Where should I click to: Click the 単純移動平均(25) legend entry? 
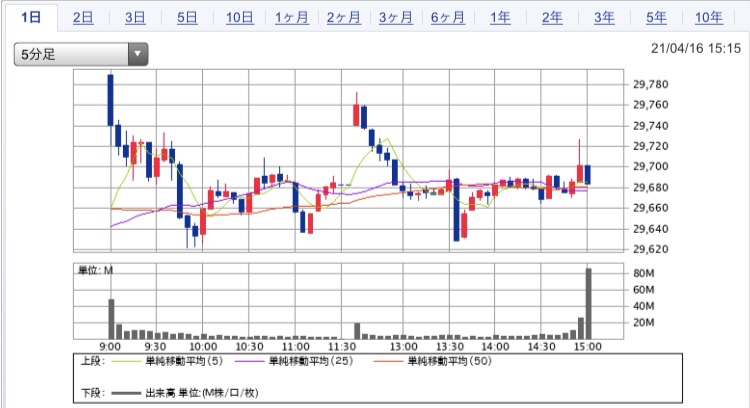click(x=294, y=361)
